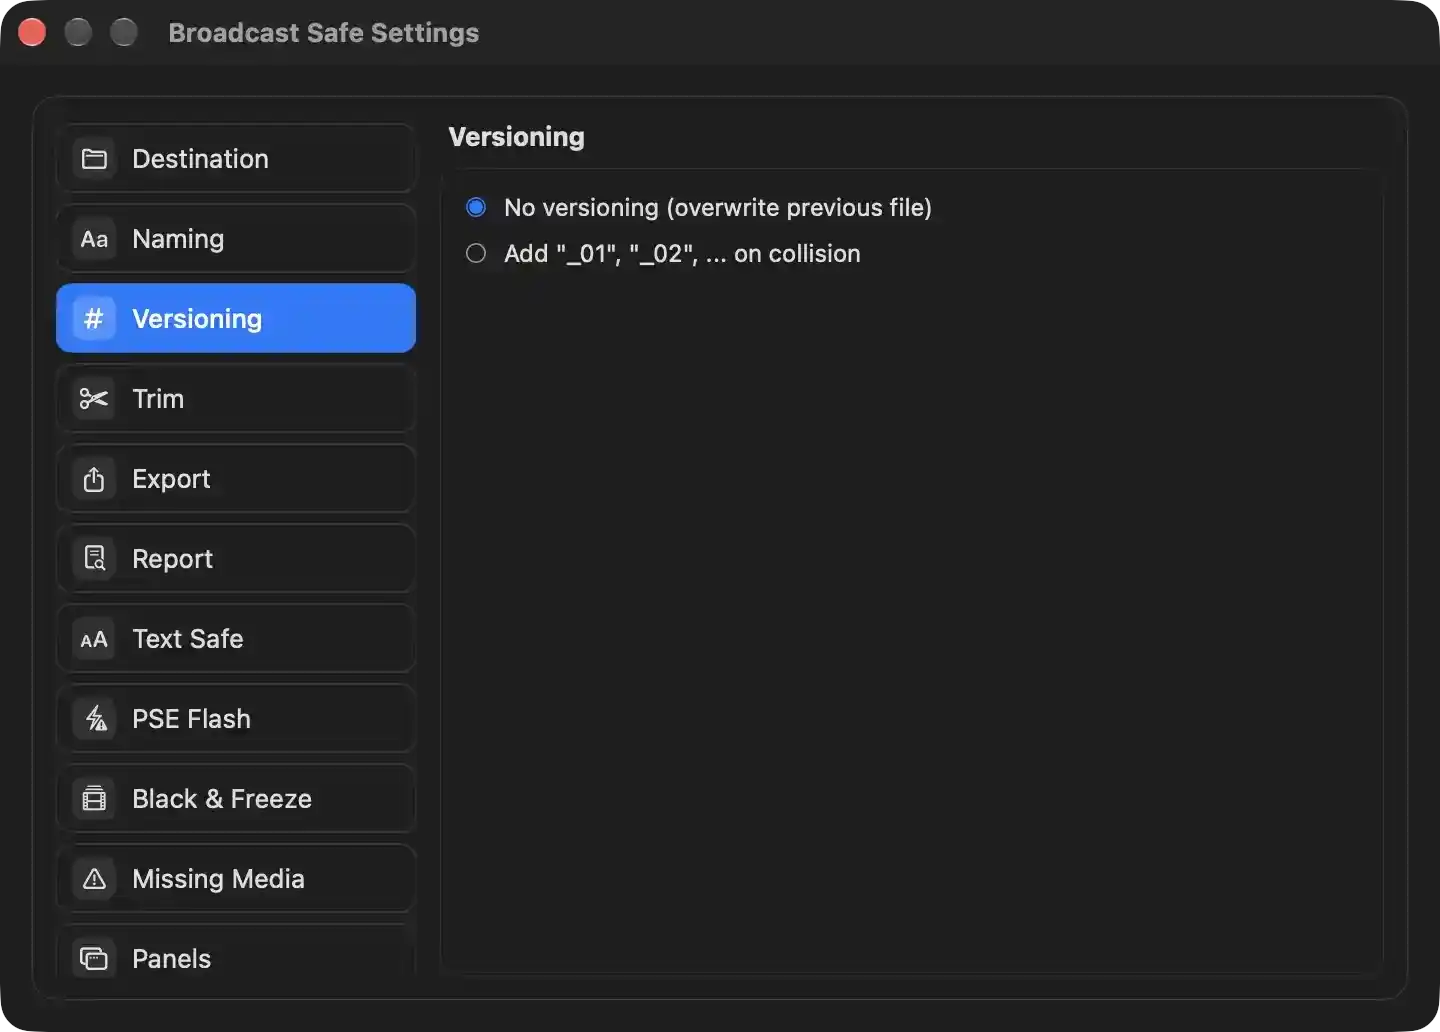
Task: Show the Report settings pane
Action: tap(236, 559)
